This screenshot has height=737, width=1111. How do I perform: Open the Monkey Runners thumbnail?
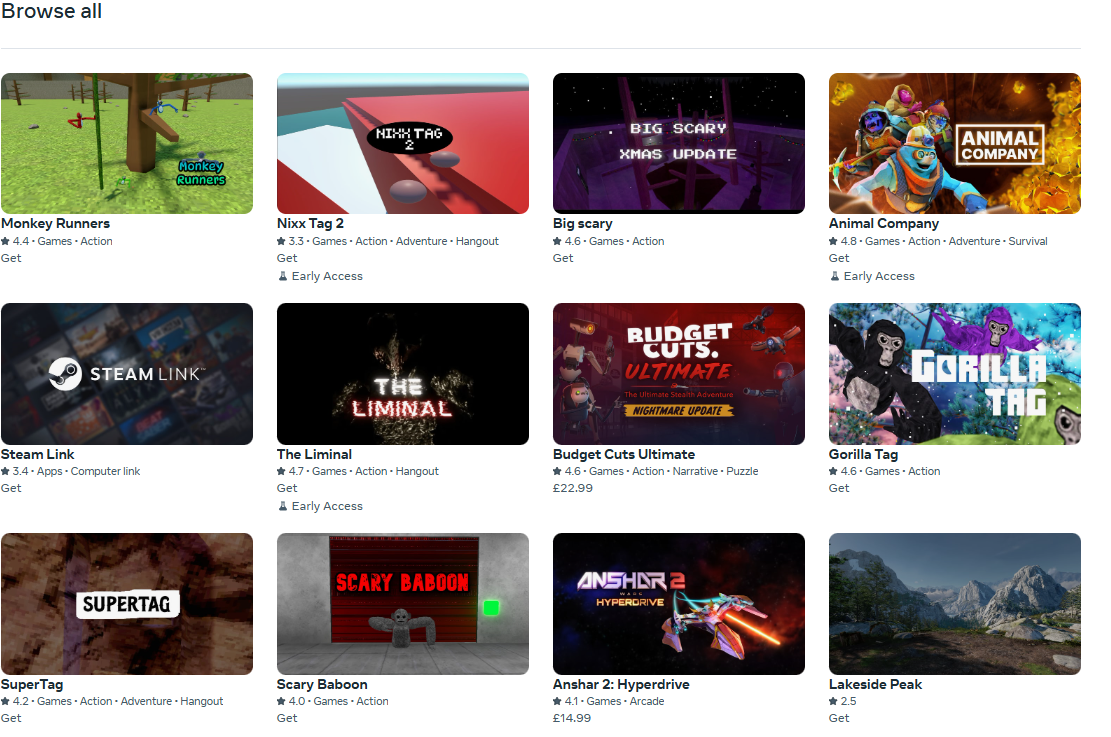coord(127,143)
